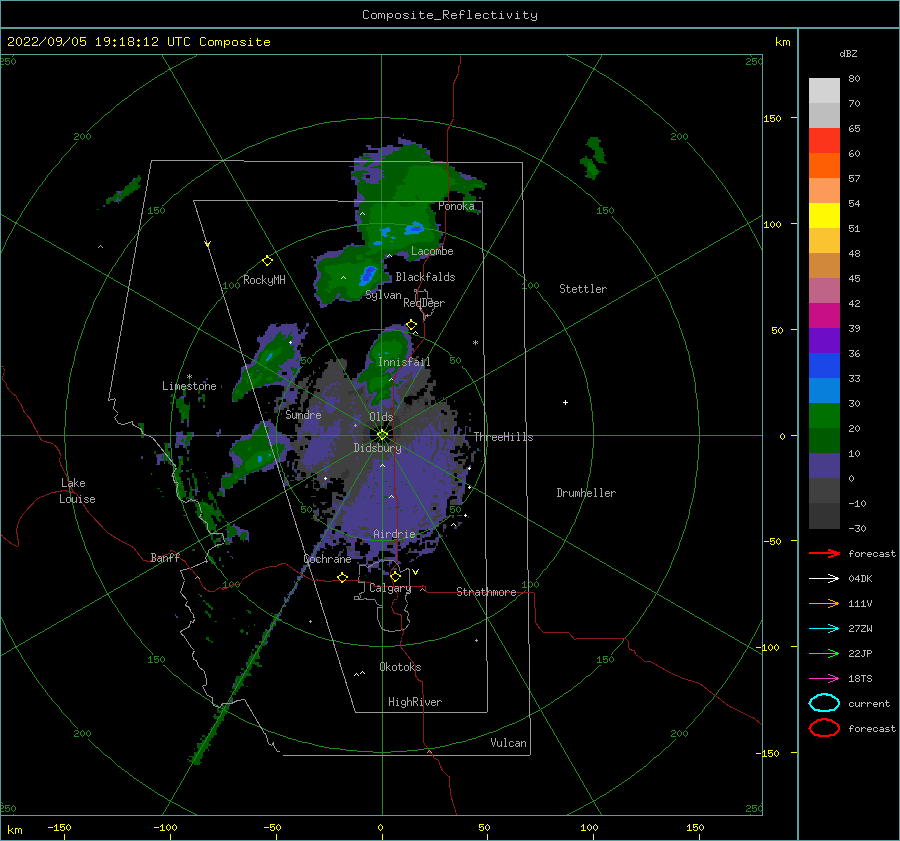Click the HighRiver label
This screenshot has width=900, height=841.
point(415,702)
